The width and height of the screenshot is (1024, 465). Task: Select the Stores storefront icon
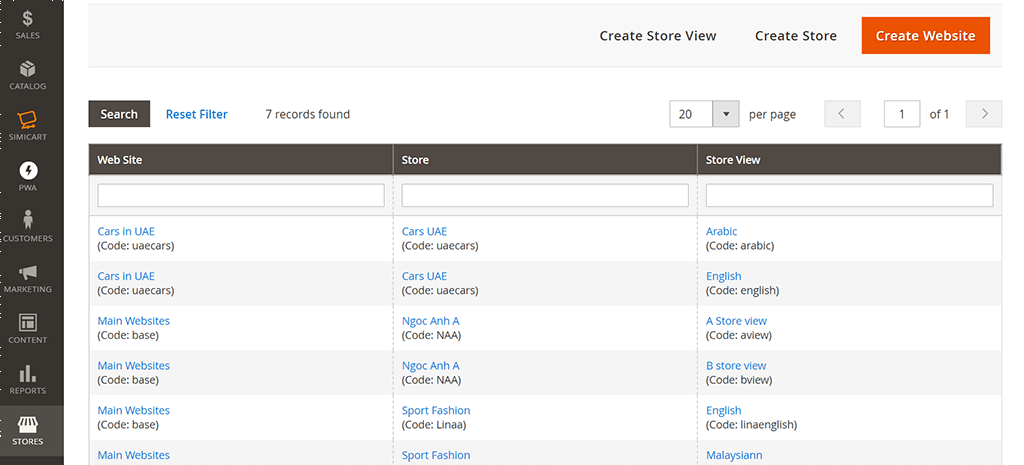pyautogui.click(x=28, y=424)
